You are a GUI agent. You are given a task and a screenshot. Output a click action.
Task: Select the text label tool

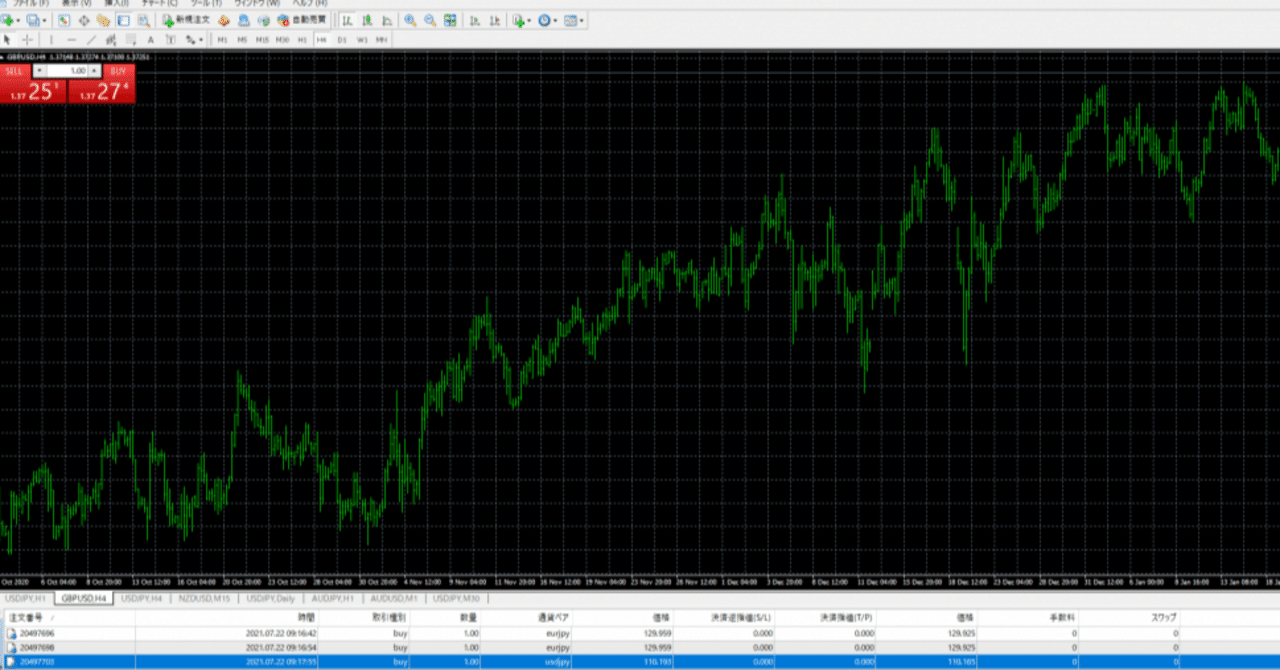170,39
